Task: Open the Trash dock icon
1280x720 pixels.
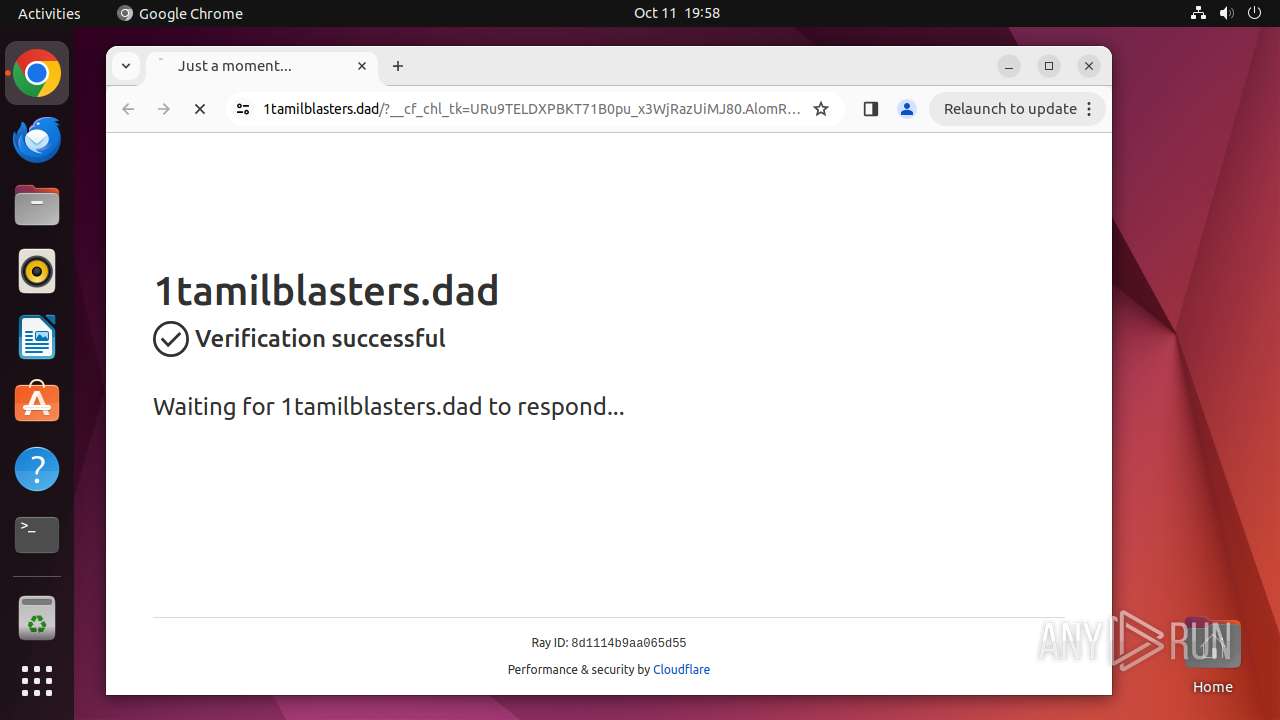Action: [37, 618]
